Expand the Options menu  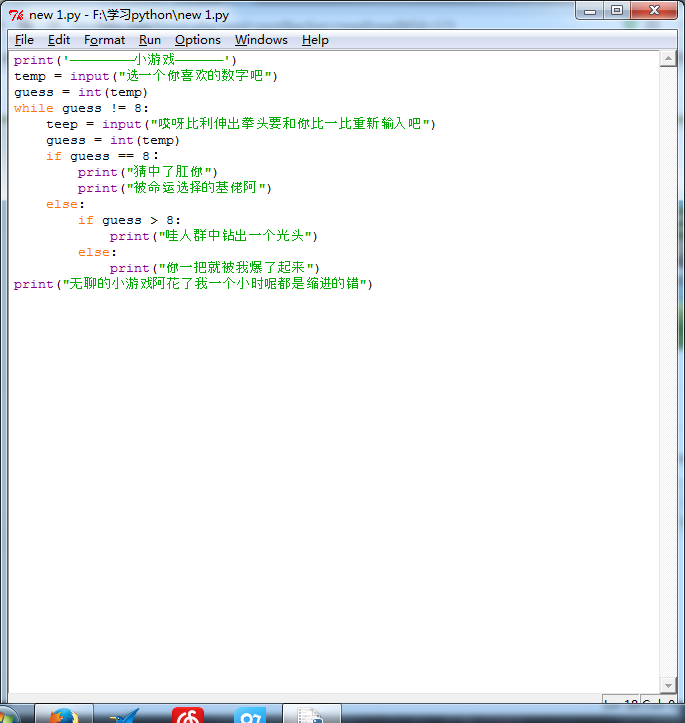198,40
